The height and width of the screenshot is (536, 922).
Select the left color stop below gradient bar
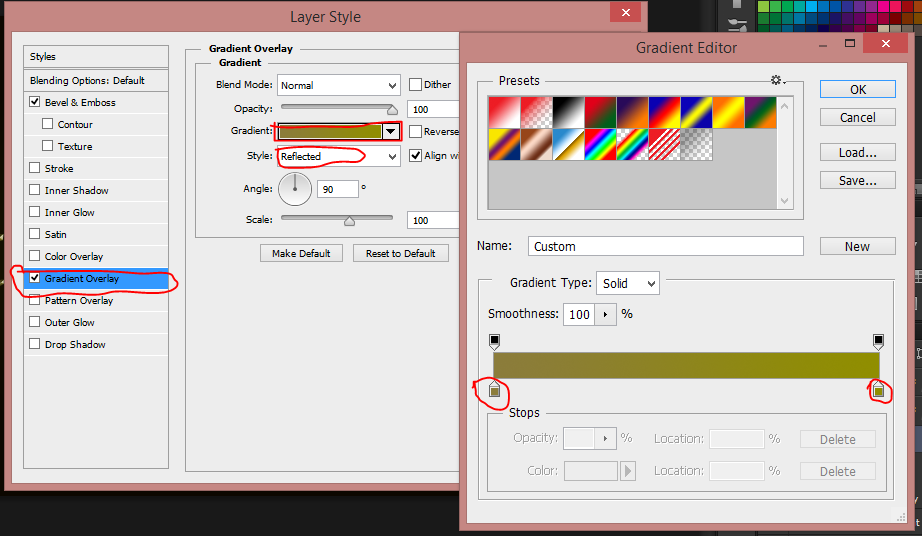click(x=495, y=389)
